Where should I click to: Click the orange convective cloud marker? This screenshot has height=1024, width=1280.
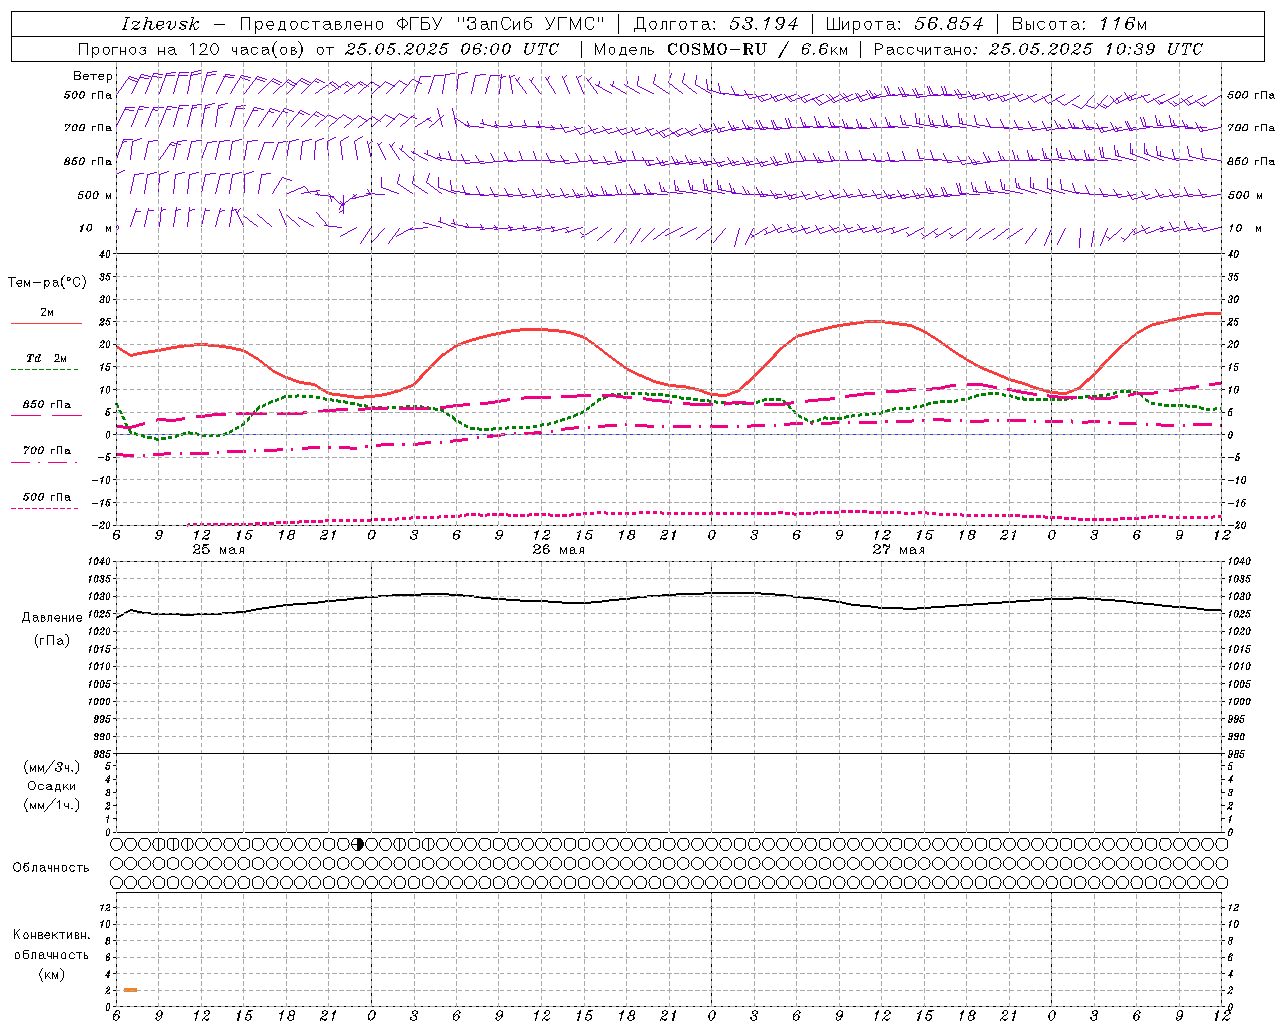pyautogui.click(x=131, y=990)
